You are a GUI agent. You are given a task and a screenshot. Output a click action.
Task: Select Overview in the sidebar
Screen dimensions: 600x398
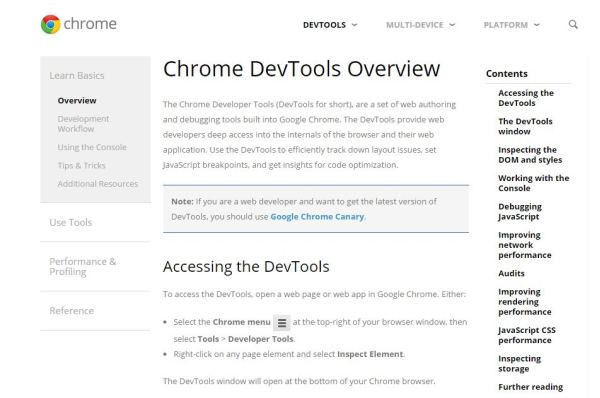(x=77, y=101)
